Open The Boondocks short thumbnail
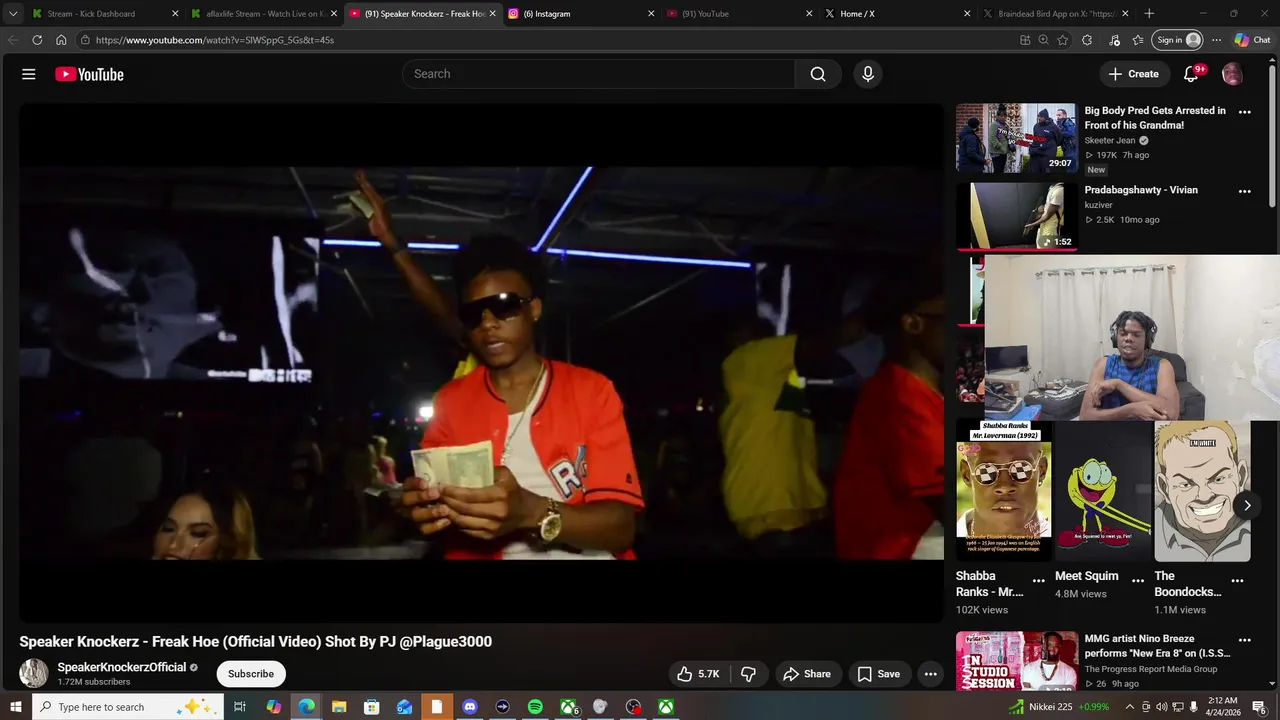The height and width of the screenshot is (720, 1280). click(1202, 490)
